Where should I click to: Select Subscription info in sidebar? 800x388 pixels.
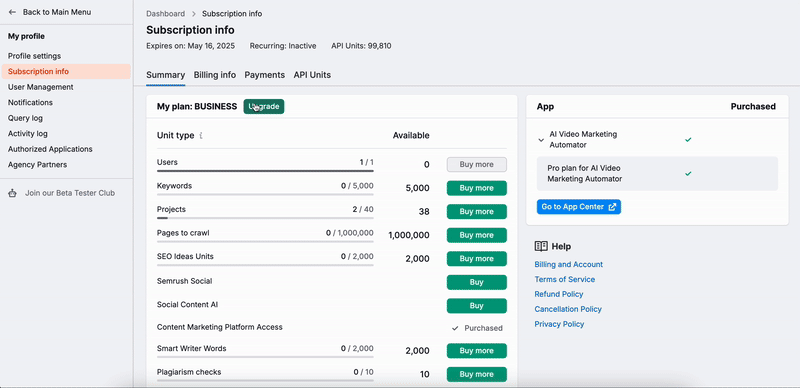click(x=66, y=71)
